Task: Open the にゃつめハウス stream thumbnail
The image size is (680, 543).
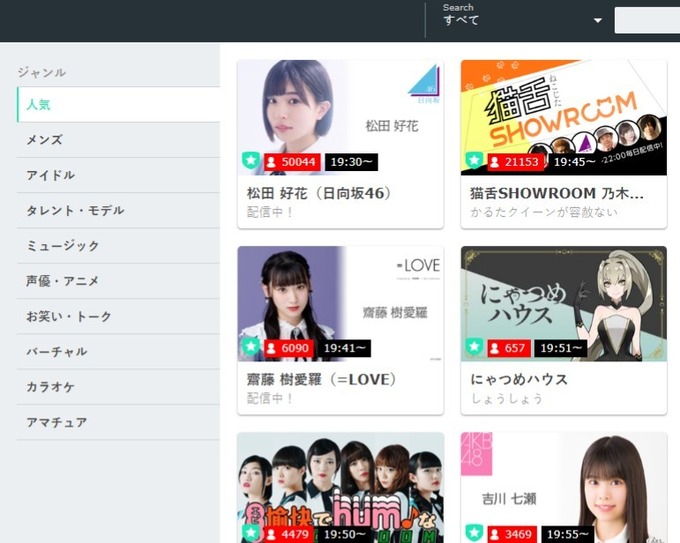Action: (x=564, y=304)
